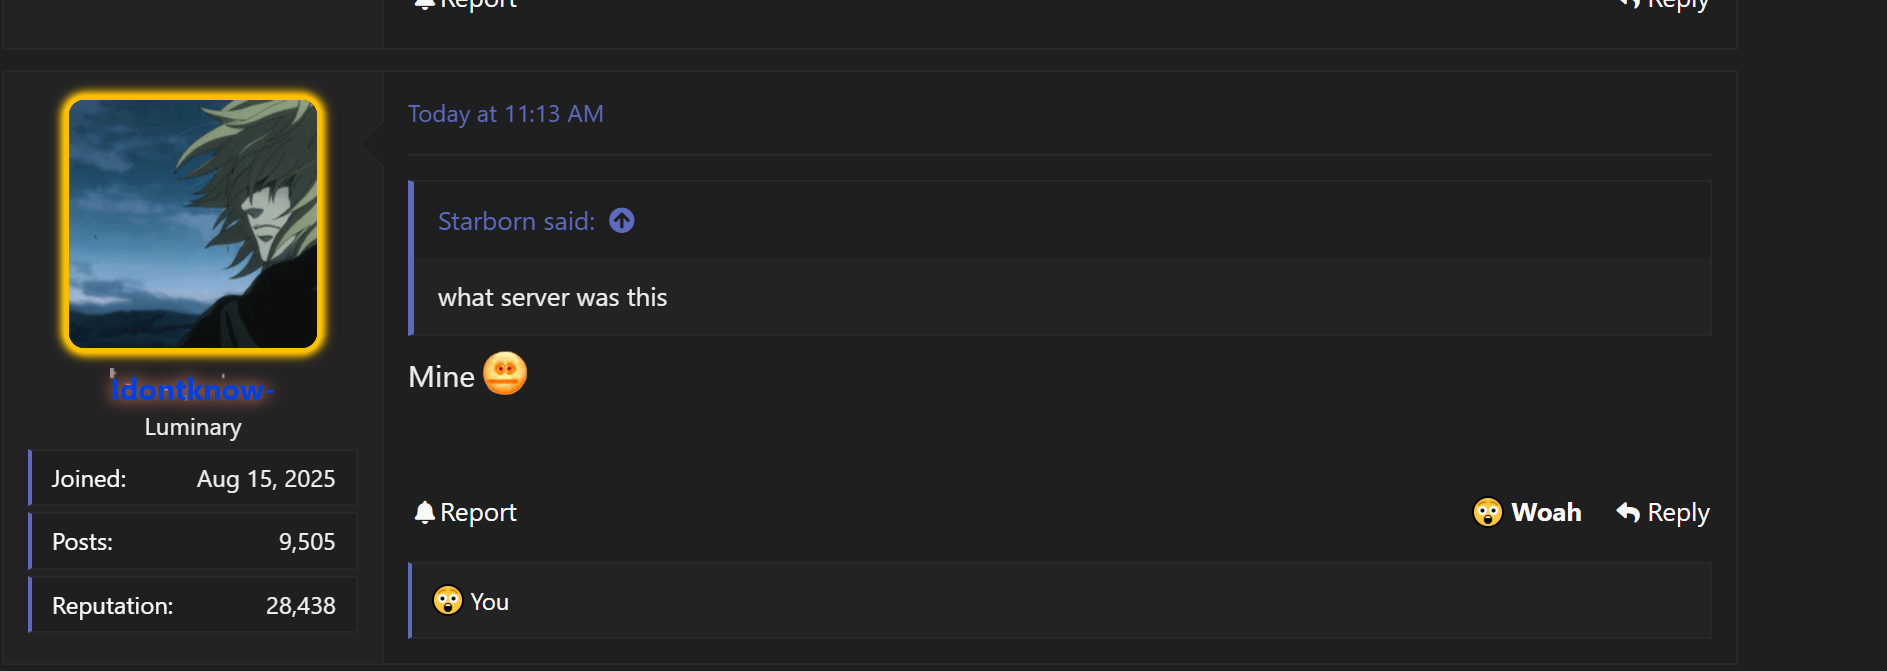
Task: Click the reply arrow icon
Action: (x=1628, y=512)
